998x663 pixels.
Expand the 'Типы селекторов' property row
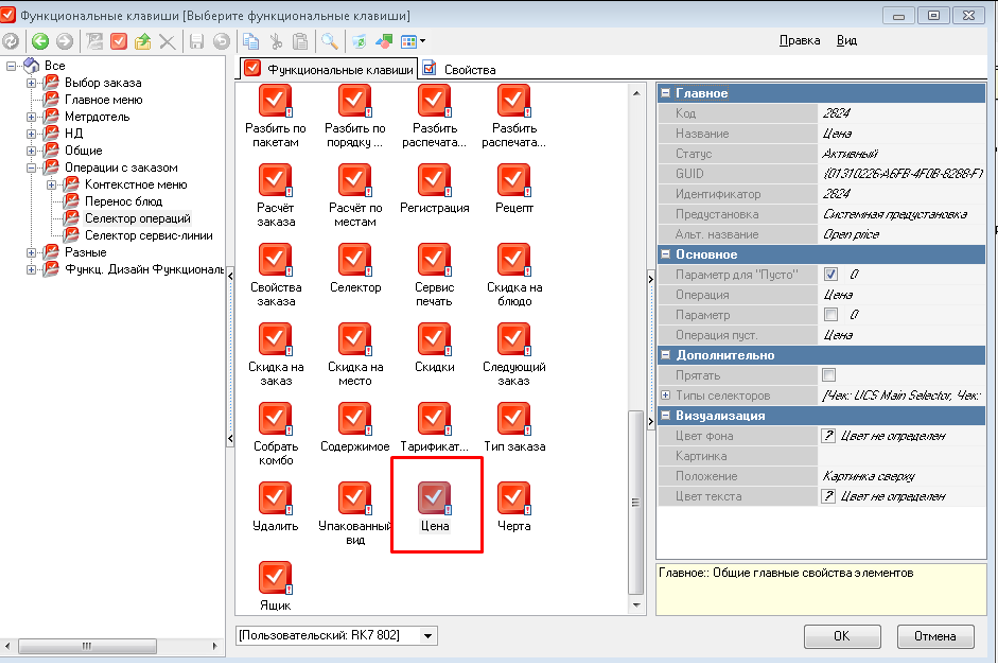pyautogui.click(x=666, y=396)
